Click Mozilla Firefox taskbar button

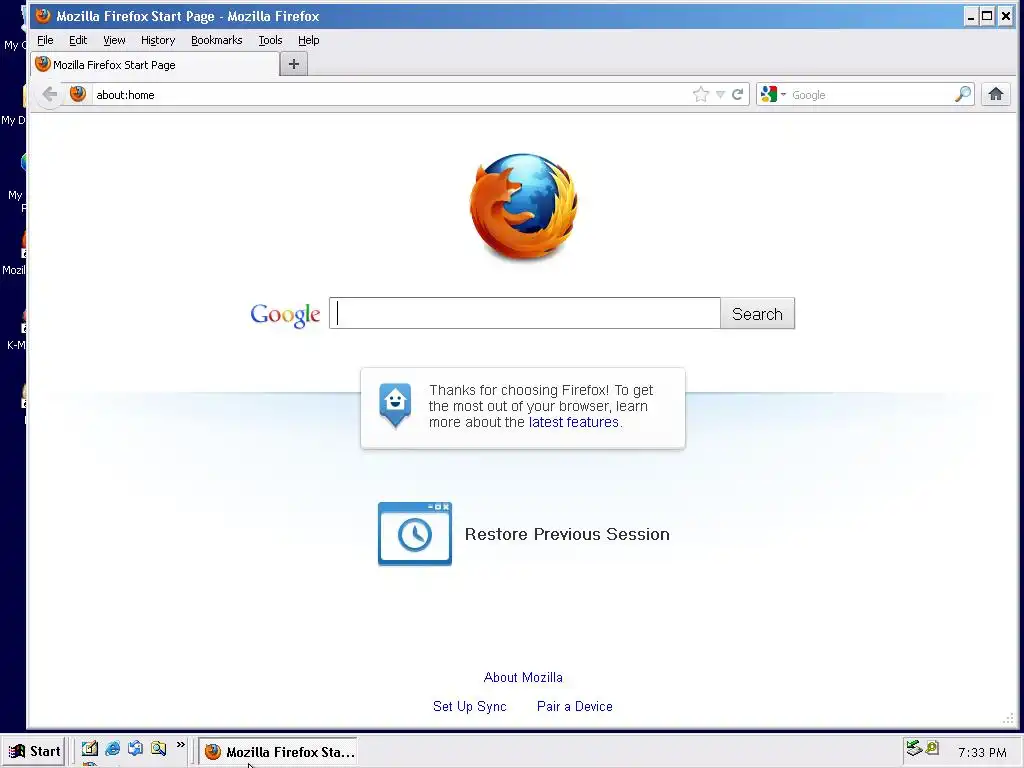point(278,752)
